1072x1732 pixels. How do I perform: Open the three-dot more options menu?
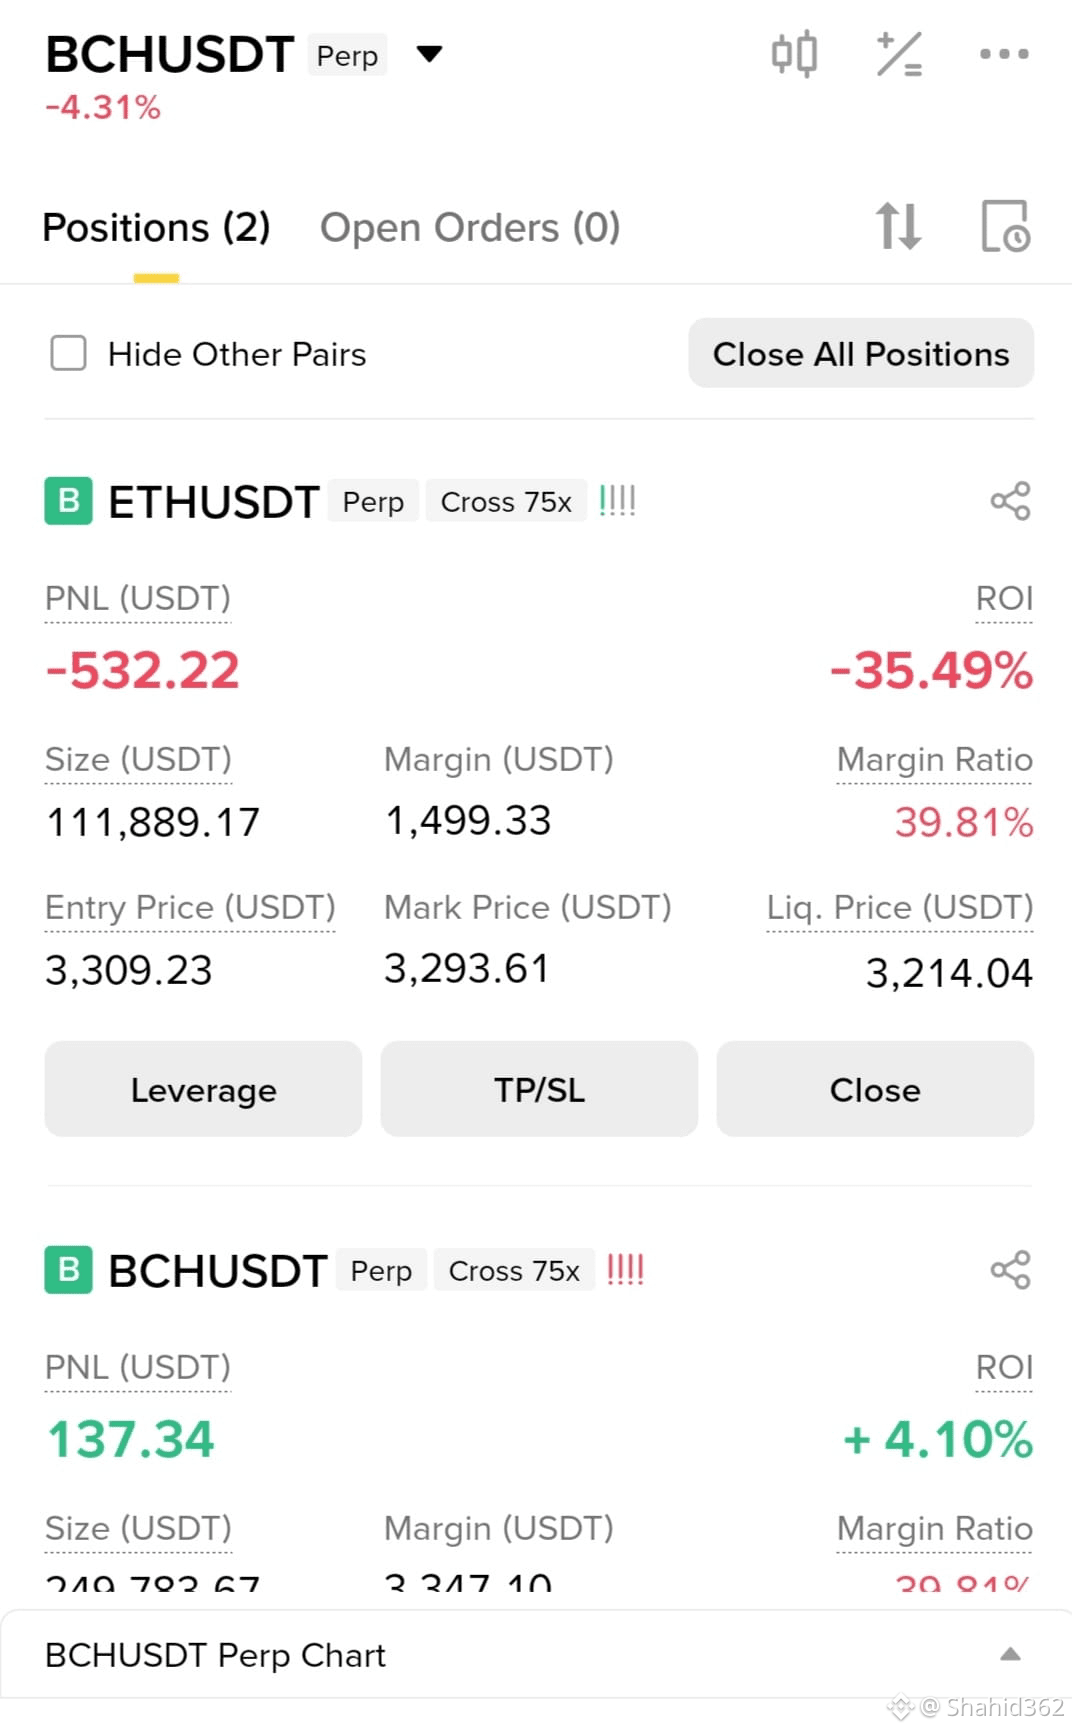pyautogui.click(x=1004, y=54)
